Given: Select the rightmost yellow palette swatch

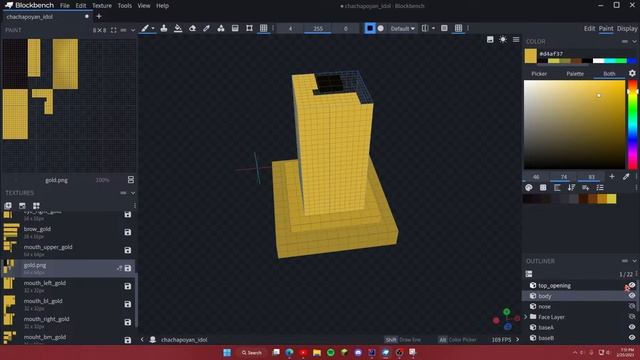Looking at the screenshot, I should pos(611,199).
